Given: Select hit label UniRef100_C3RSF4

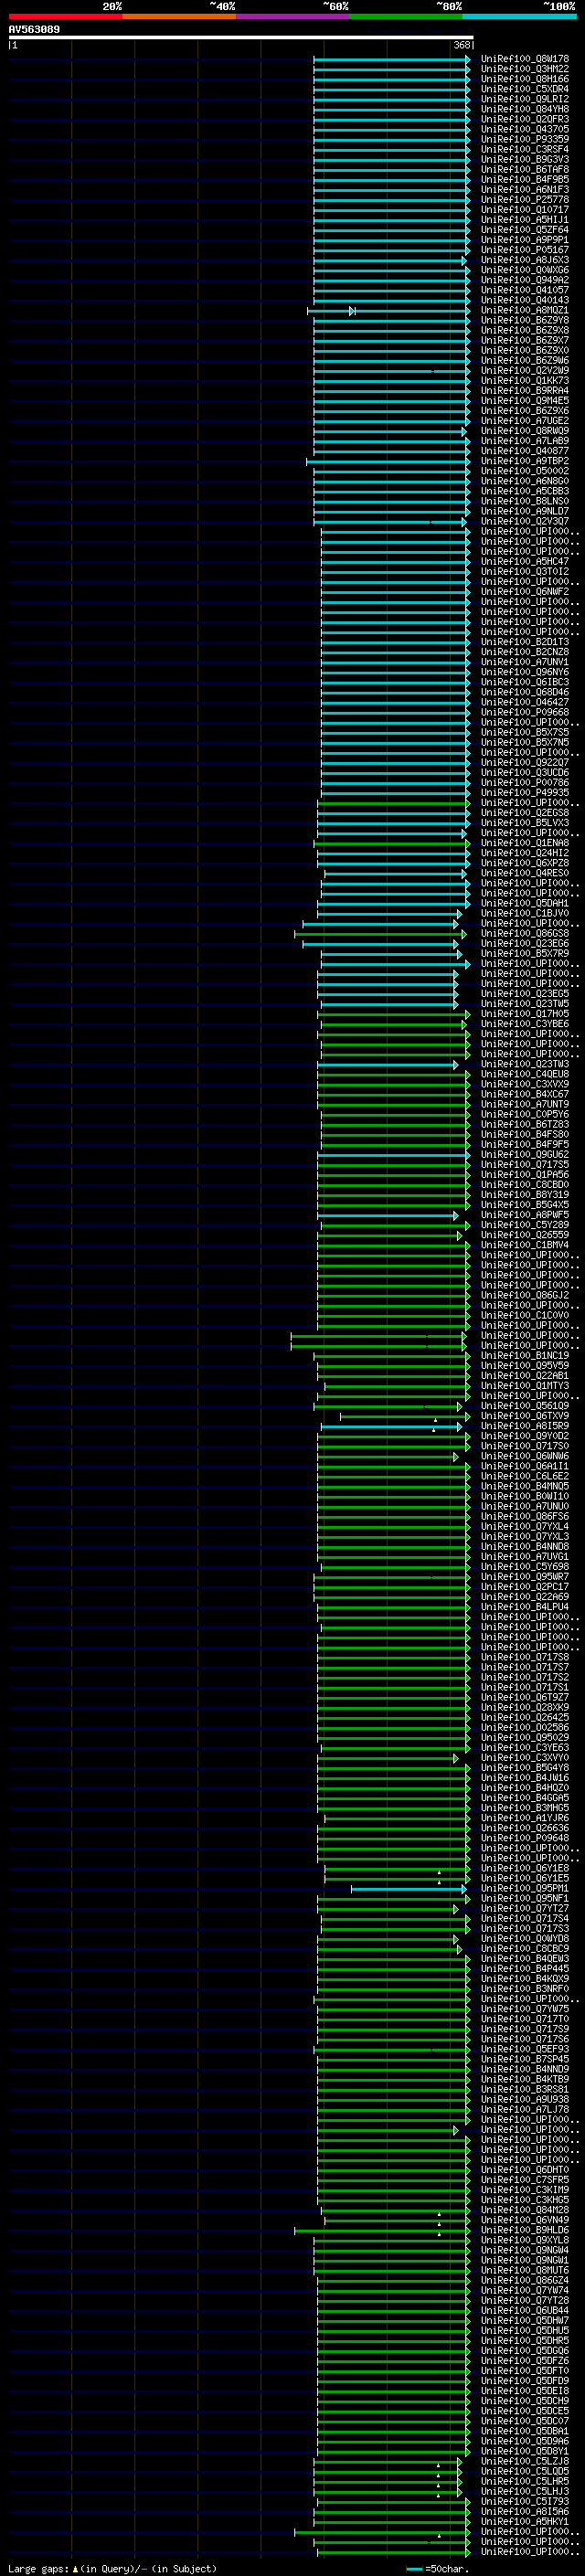Looking at the screenshot, I should [525, 149].
